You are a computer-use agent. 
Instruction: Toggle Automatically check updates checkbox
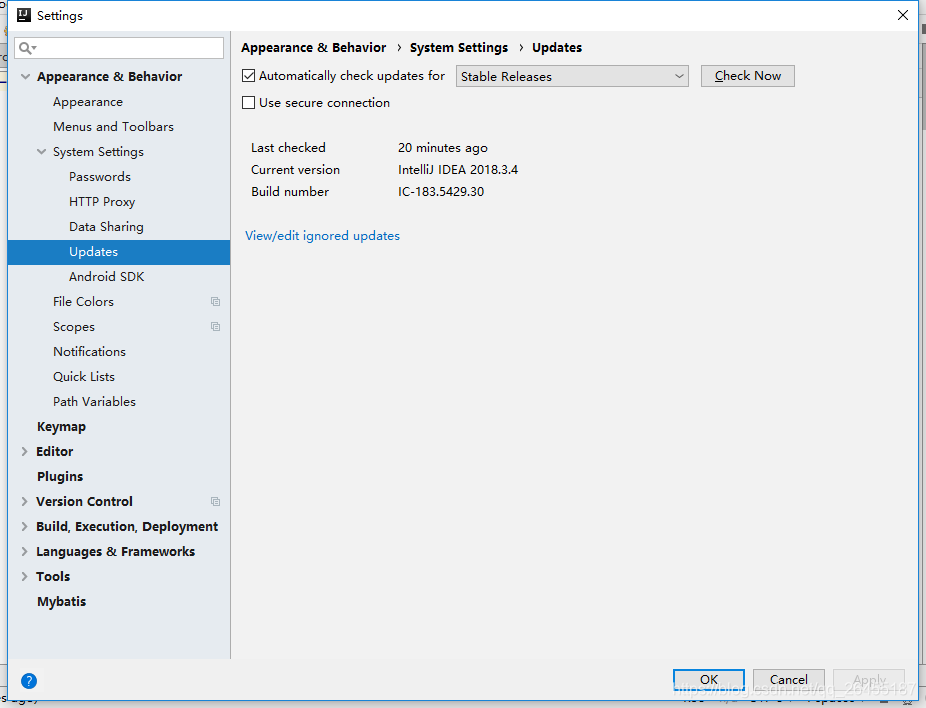pos(249,76)
